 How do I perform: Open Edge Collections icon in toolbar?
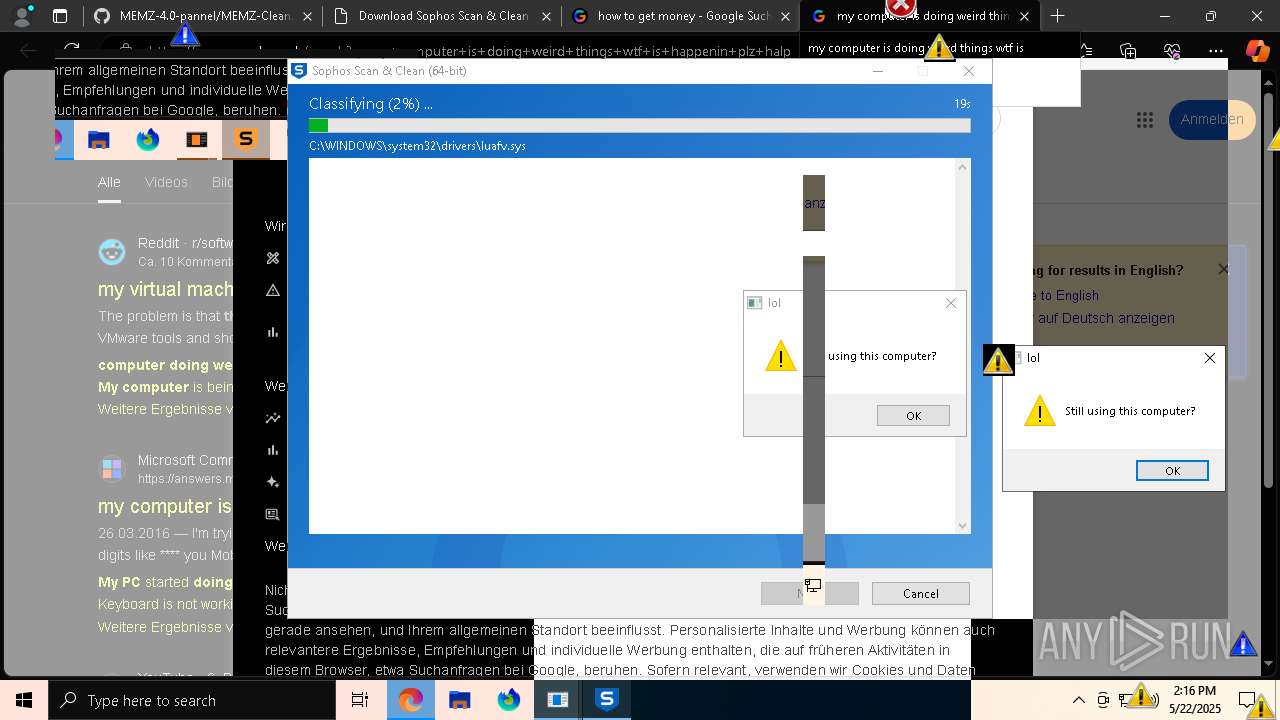coord(1128,51)
